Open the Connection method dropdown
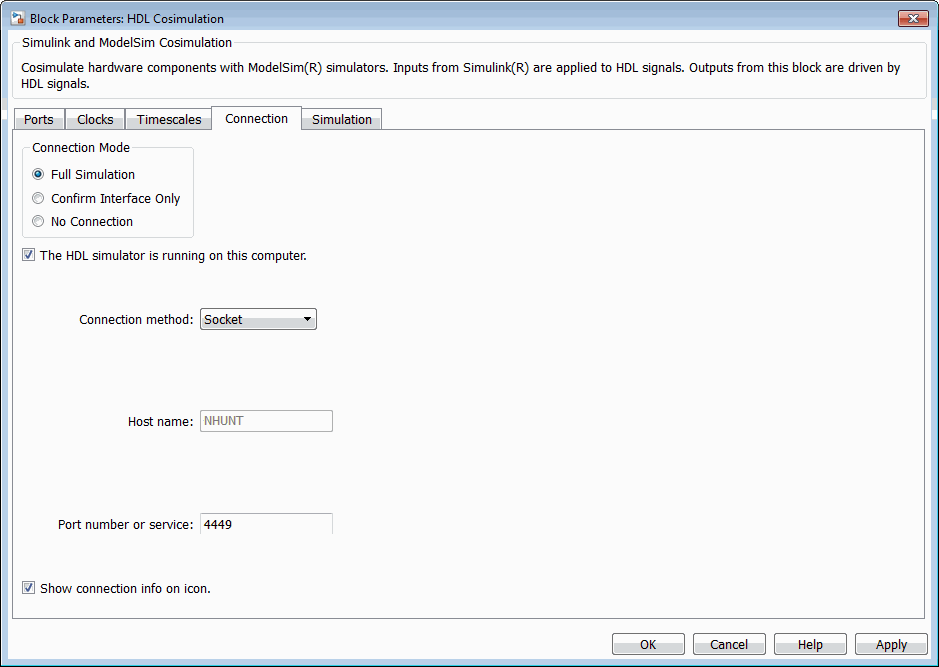This screenshot has width=939, height=667. coord(258,319)
